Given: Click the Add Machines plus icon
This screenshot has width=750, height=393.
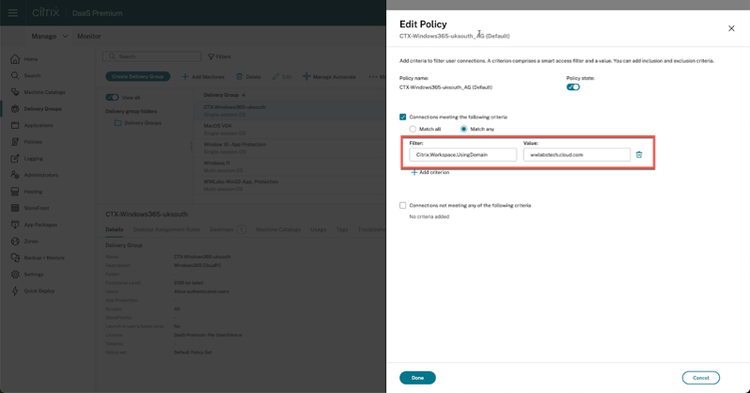Looking at the screenshot, I should (185, 76).
